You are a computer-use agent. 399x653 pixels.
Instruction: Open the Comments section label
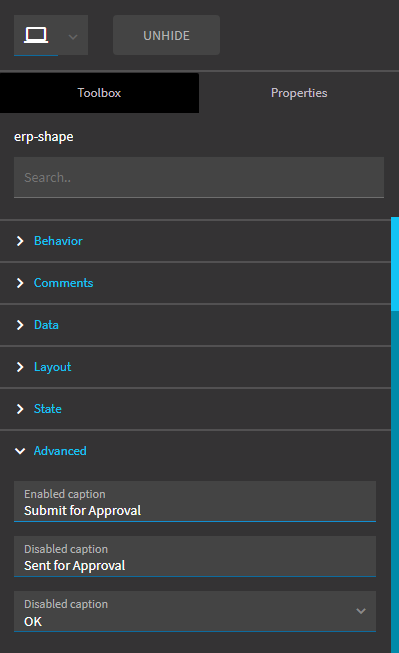(x=63, y=283)
